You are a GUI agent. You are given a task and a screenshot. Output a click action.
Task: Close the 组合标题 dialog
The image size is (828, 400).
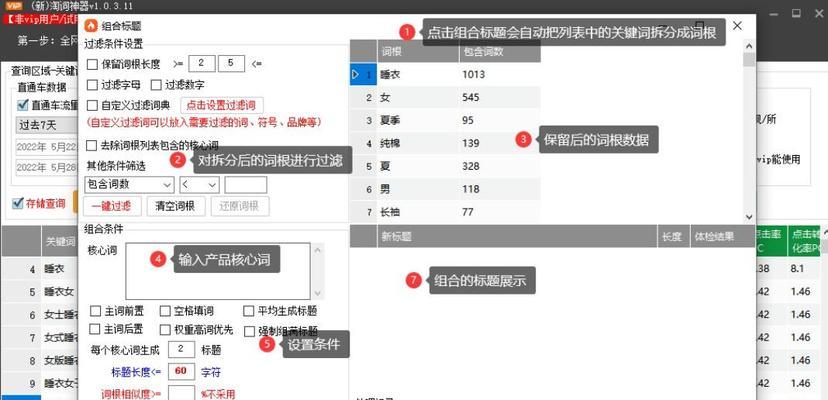pyautogui.click(x=738, y=25)
